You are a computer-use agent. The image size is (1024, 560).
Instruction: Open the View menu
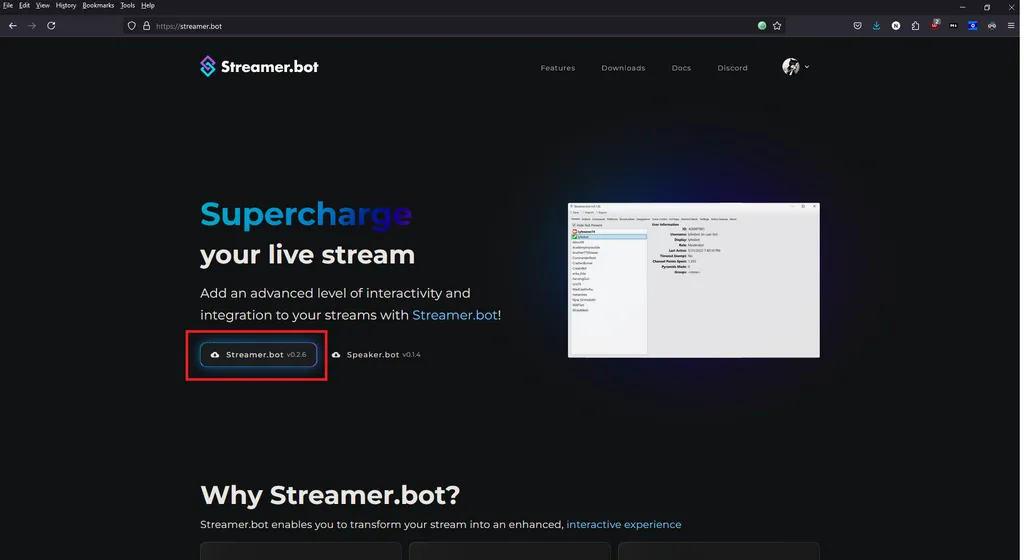tap(42, 5)
